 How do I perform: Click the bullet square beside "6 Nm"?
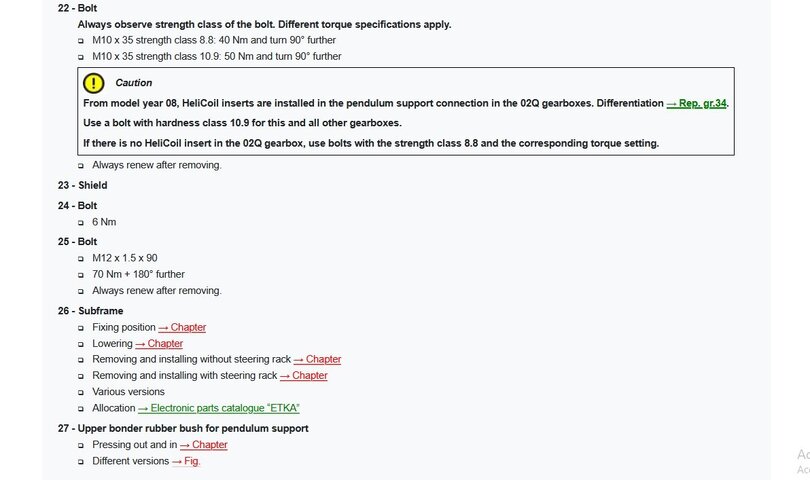point(81,222)
